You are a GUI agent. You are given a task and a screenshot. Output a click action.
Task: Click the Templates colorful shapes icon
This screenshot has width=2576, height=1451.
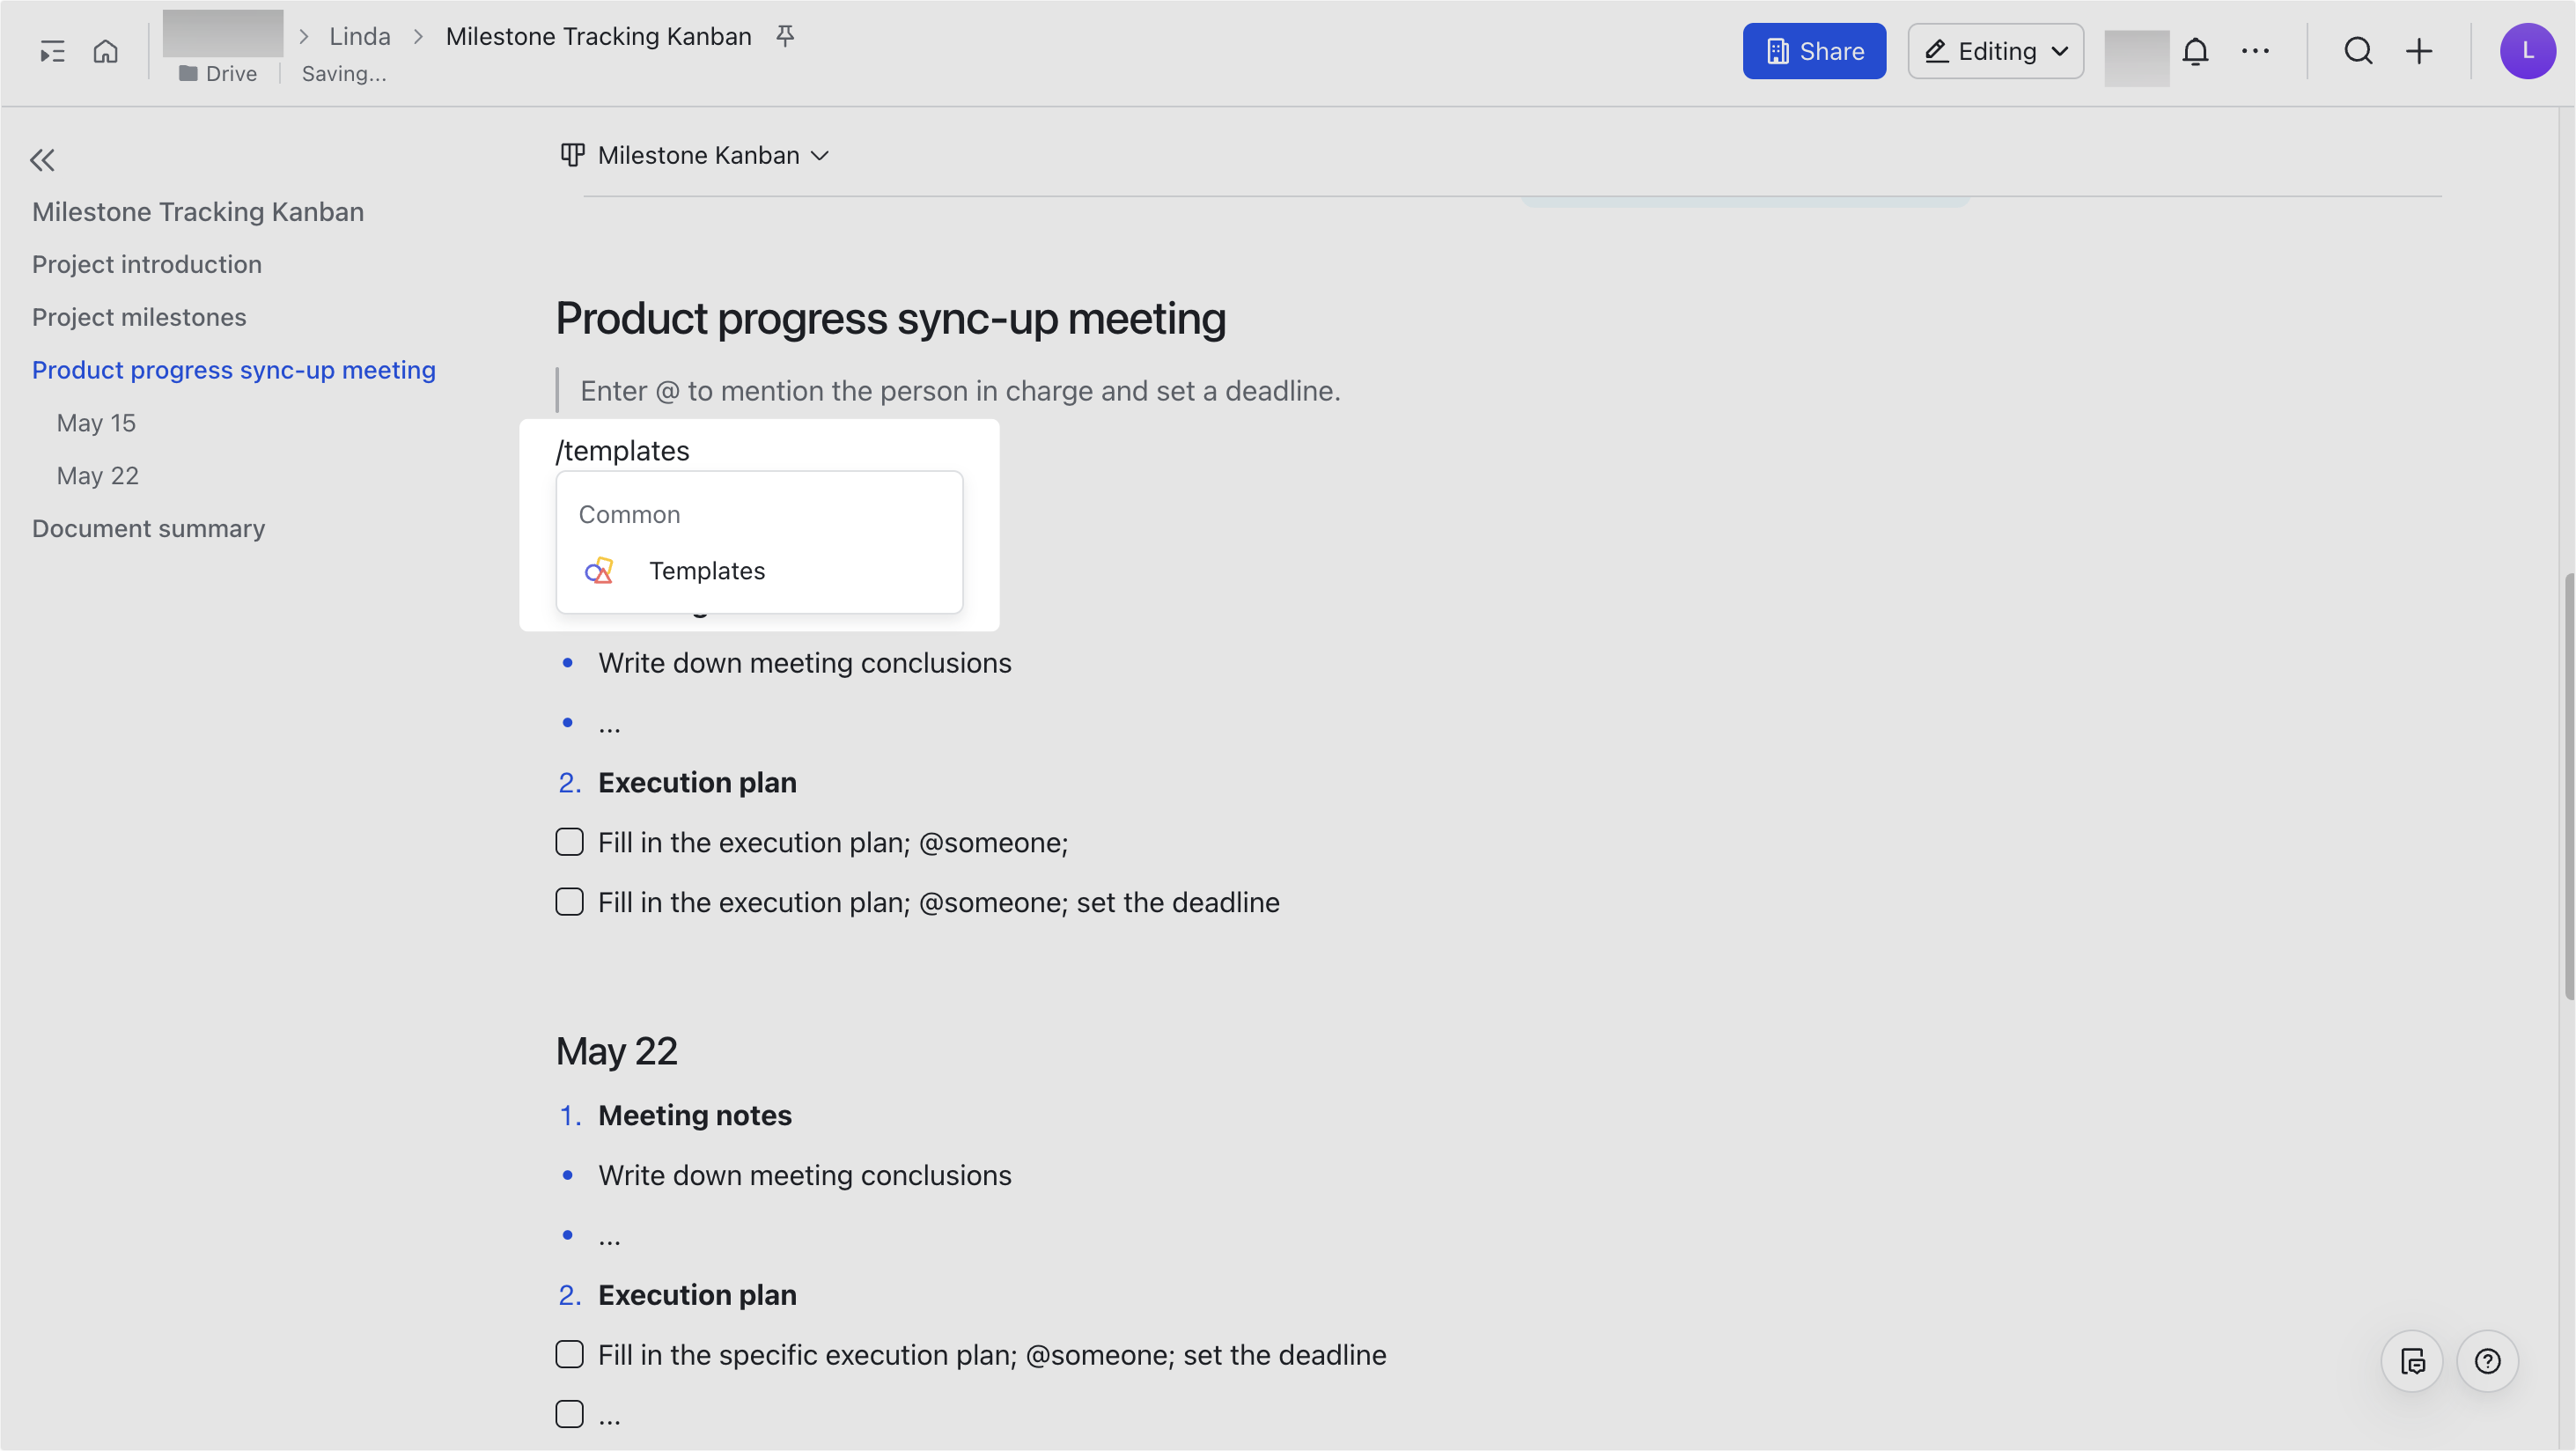(598, 571)
